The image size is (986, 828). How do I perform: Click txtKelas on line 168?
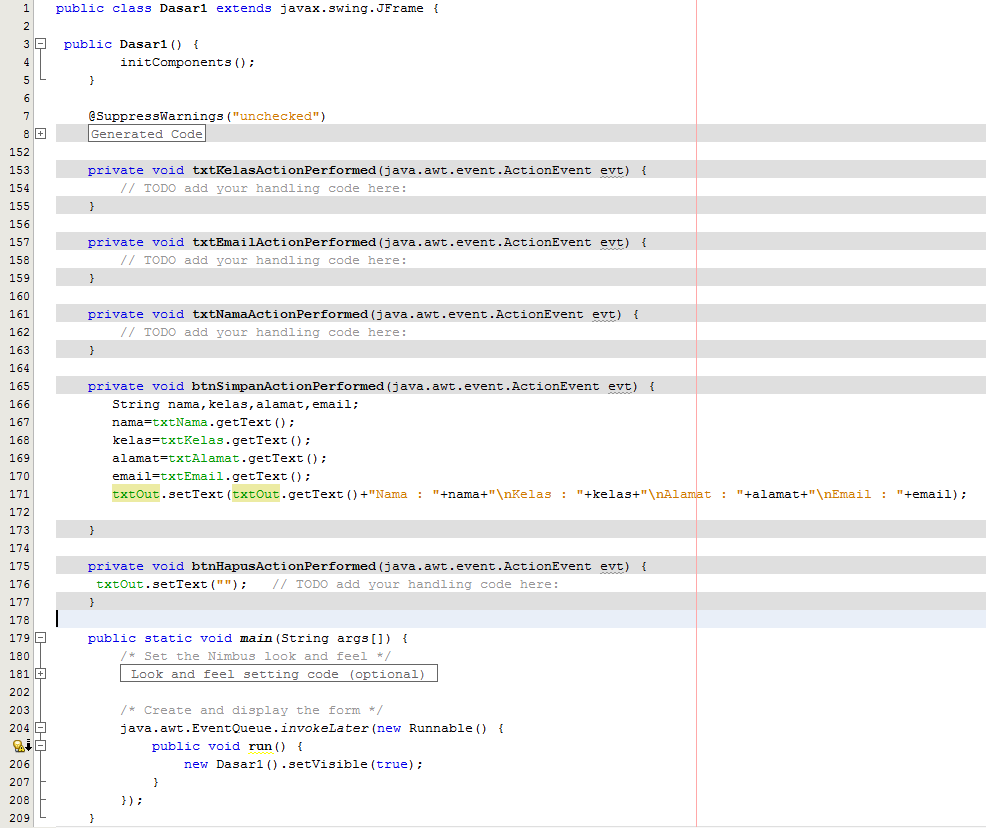point(192,441)
